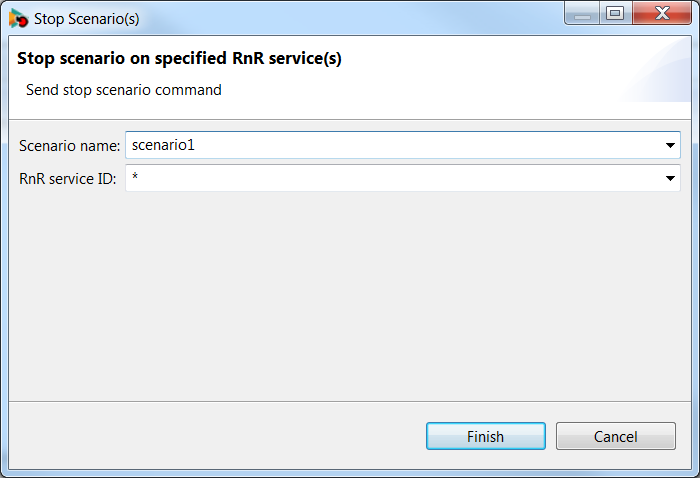Select the asterisk value in service ID box

[x=135, y=176]
